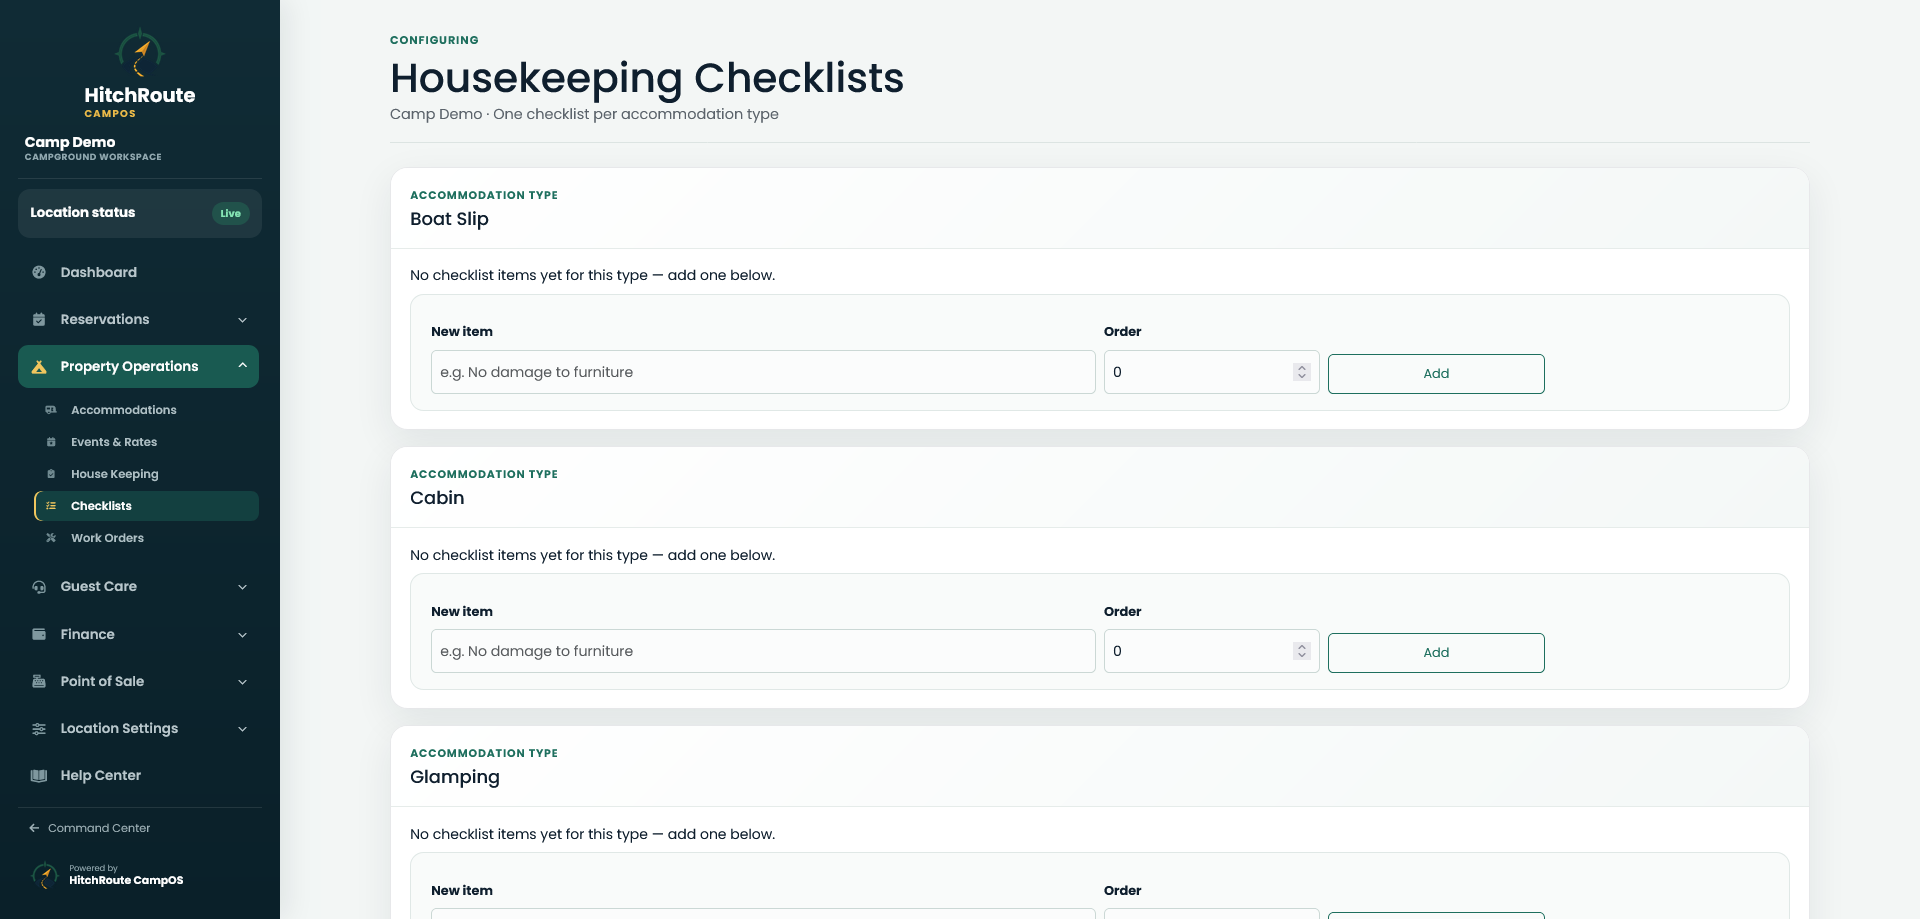Open the Dashboard page
Viewport: 1920px width, 919px height.
click(138, 272)
